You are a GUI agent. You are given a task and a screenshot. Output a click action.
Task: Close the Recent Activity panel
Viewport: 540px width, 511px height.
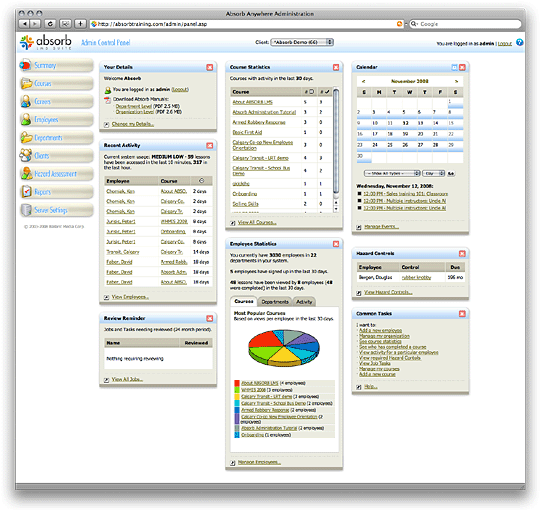click(x=210, y=145)
